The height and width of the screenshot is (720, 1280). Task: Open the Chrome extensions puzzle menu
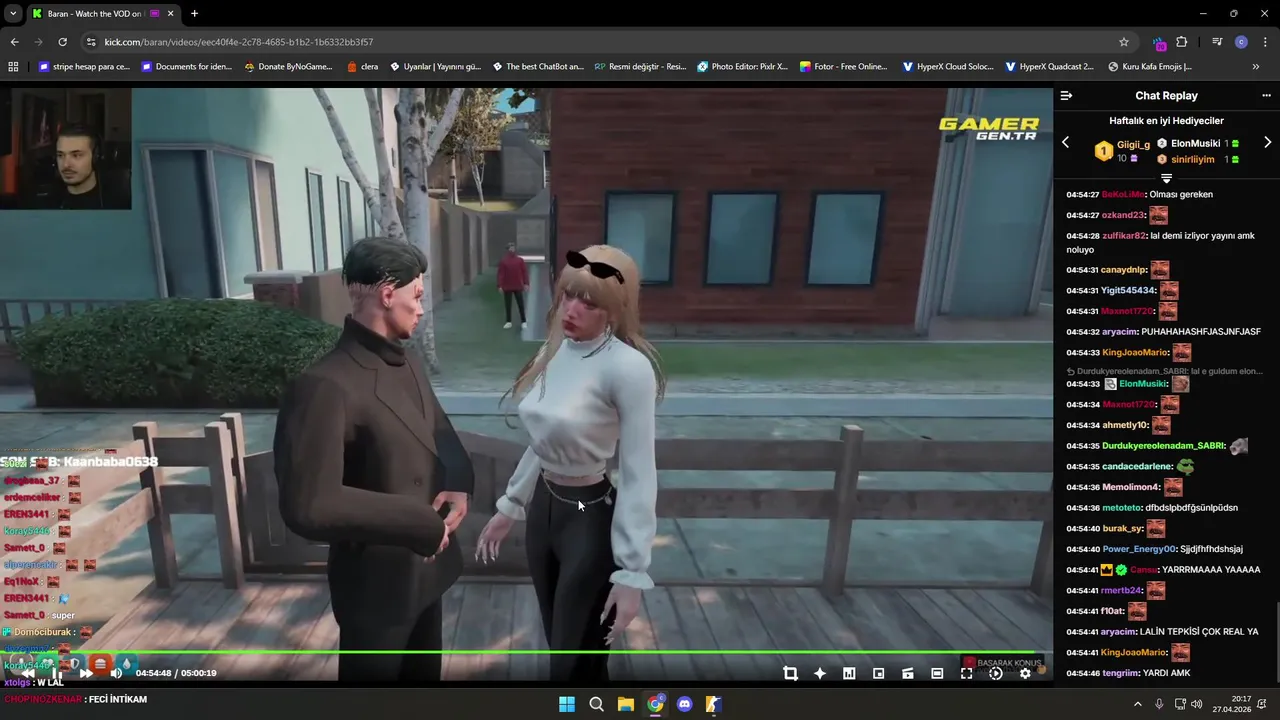pyautogui.click(x=1182, y=42)
